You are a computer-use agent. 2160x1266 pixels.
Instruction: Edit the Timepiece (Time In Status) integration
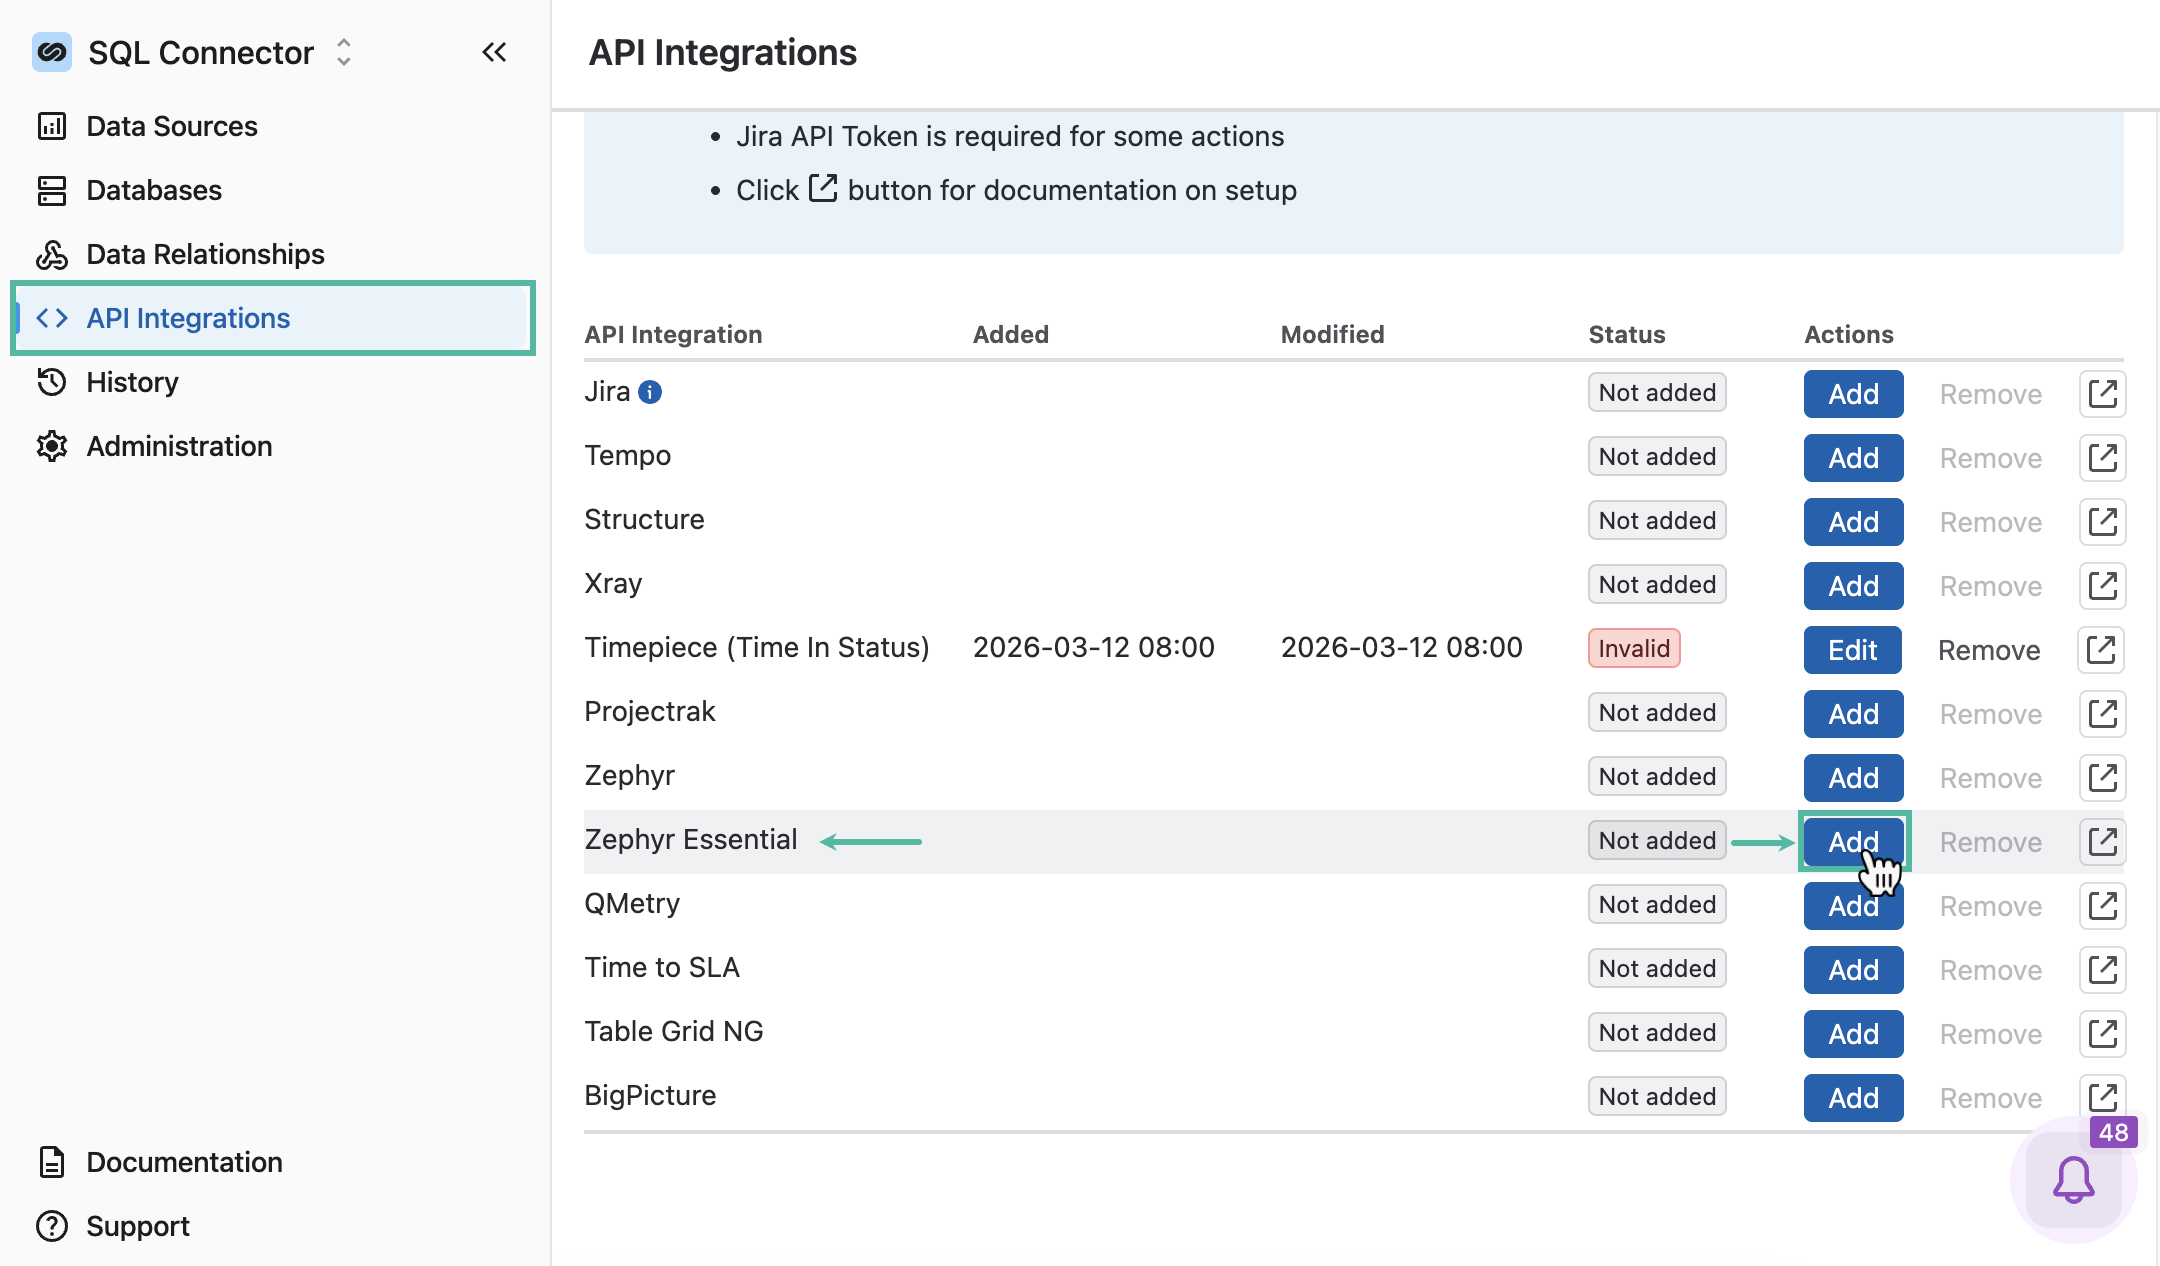pos(1852,650)
